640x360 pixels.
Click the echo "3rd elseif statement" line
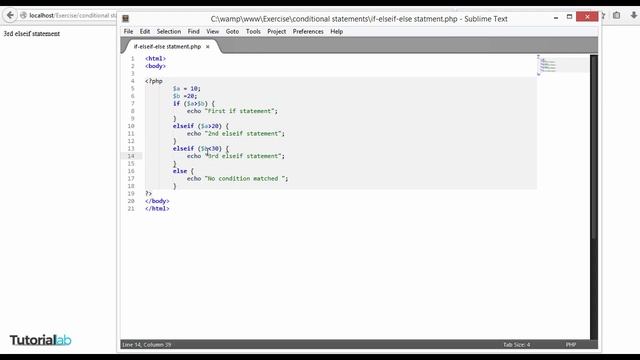pyautogui.click(x=236, y=156)
